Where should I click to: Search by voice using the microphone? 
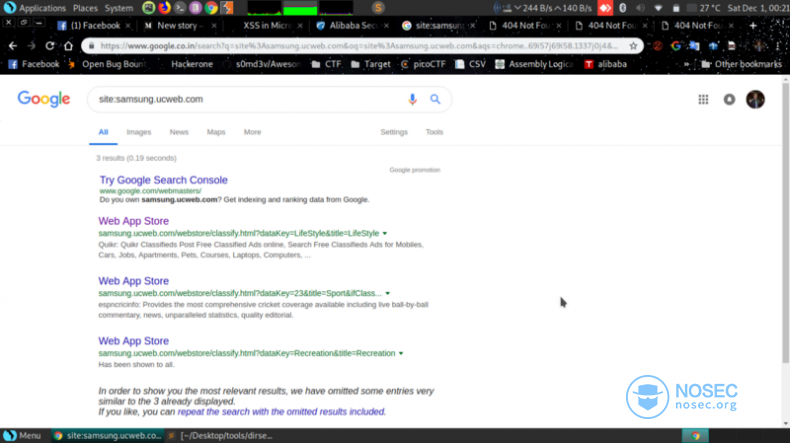412,99
